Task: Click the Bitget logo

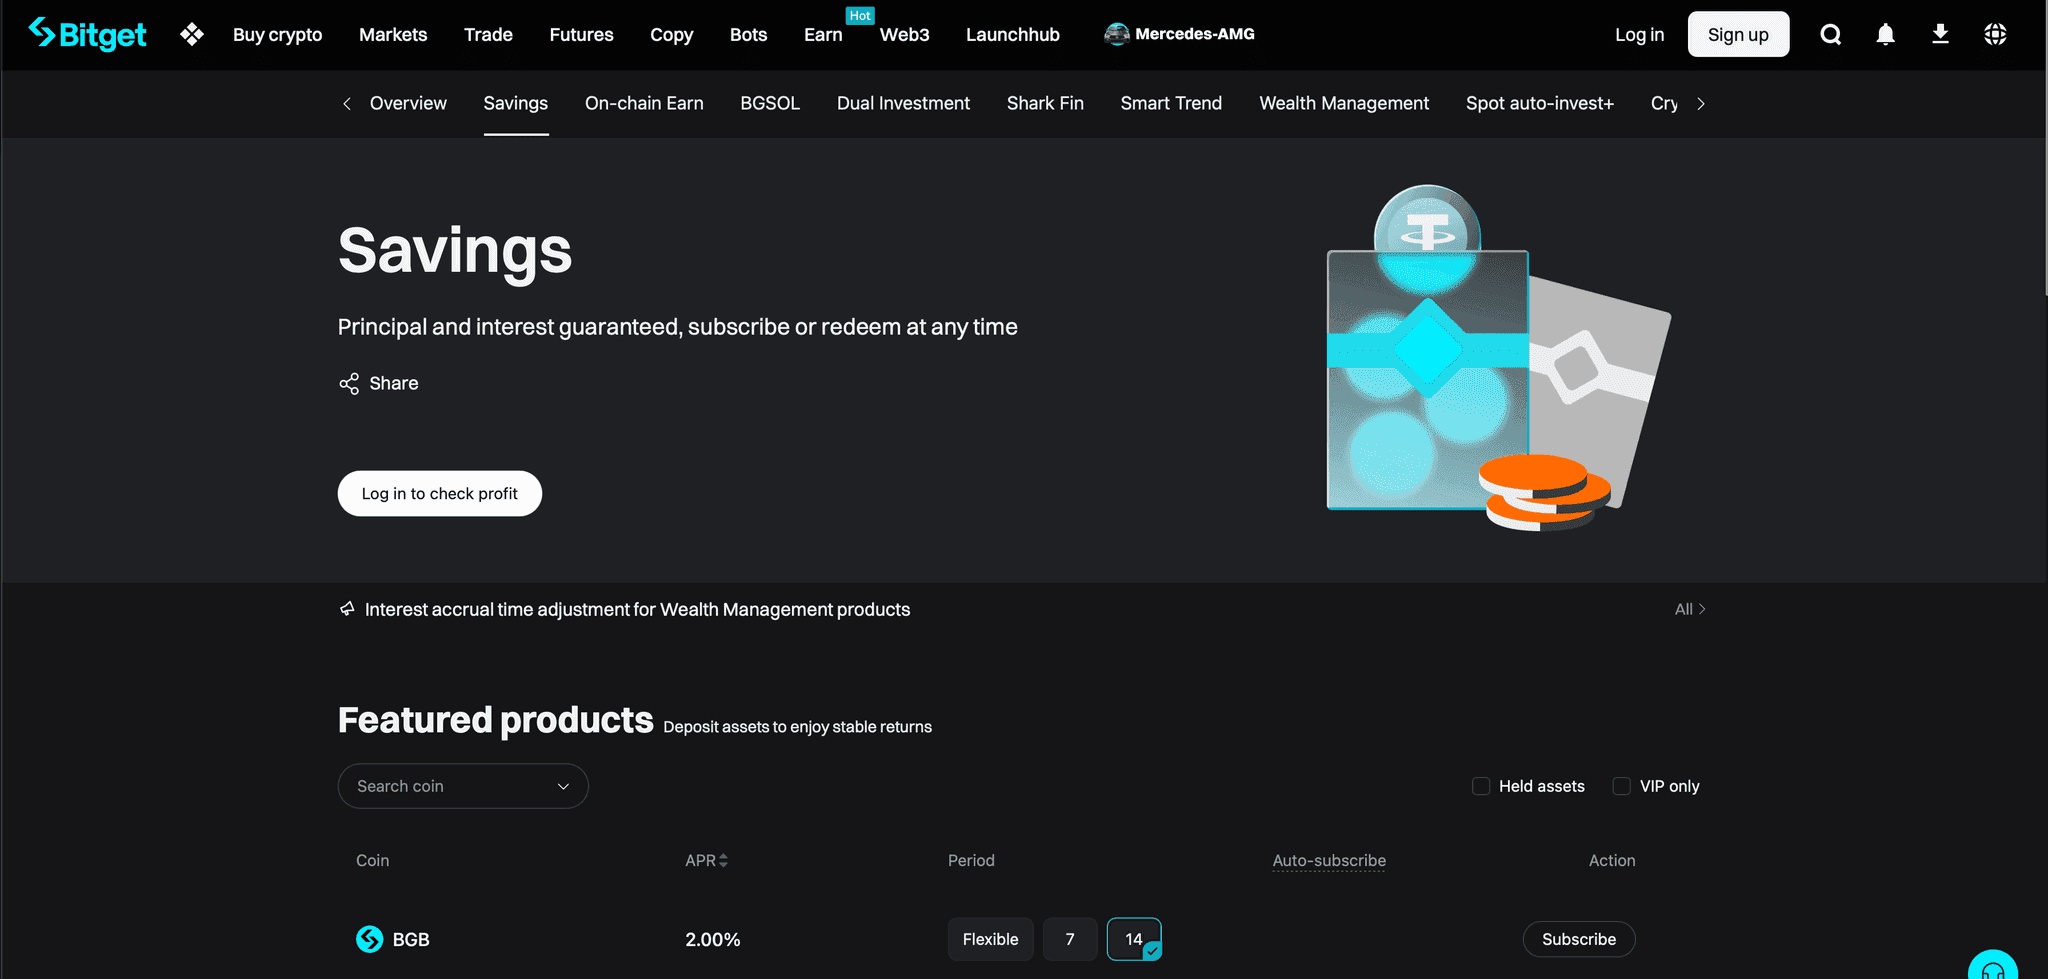Action: pyautogui.click(x=87, y=34)
